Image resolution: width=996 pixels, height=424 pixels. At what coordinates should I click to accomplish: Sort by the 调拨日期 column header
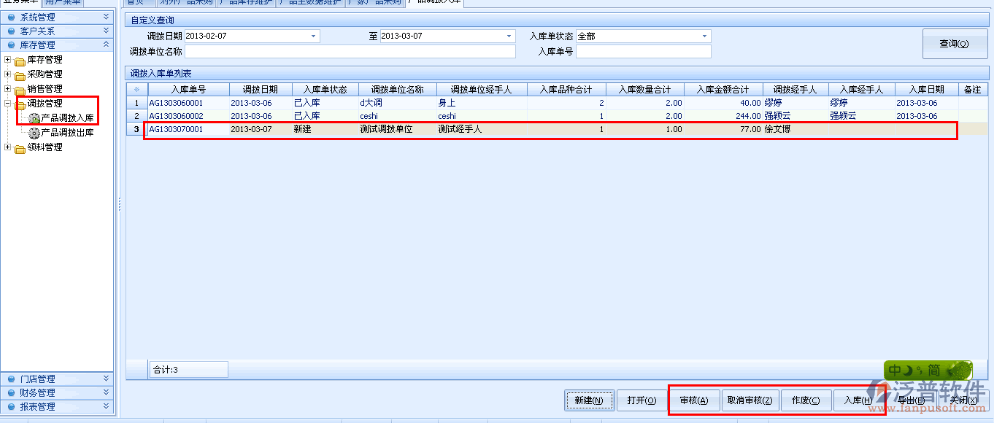[x=261, y=89]
